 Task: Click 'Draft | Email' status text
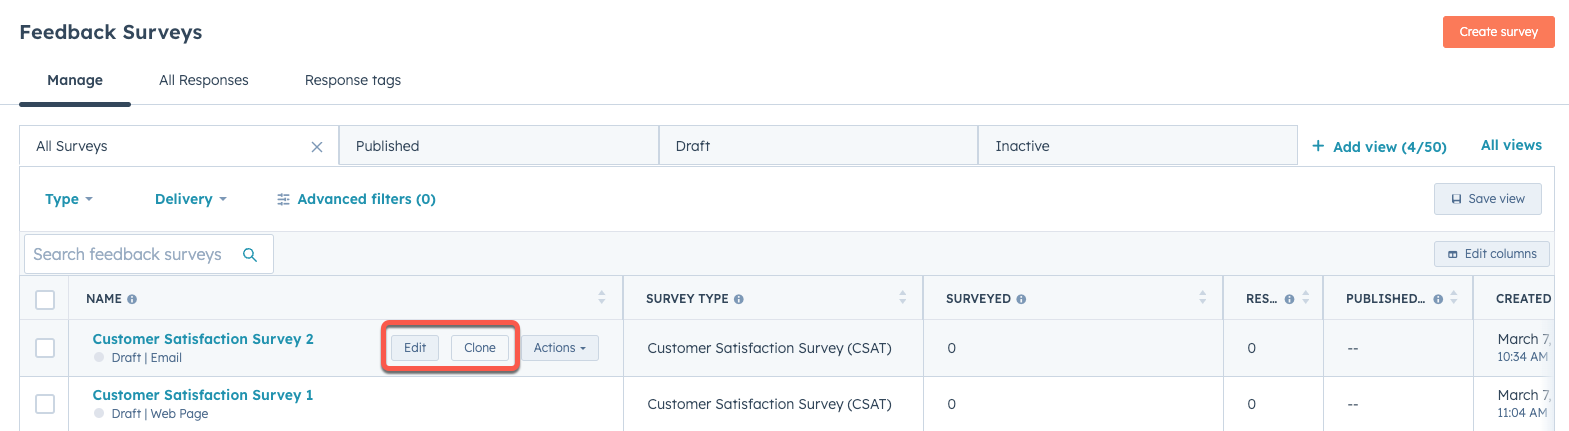click(x=147, y=358)
